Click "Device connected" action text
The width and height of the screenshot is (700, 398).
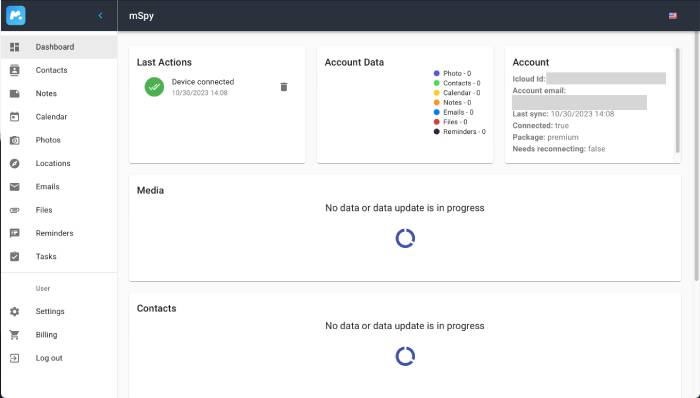[x=203, y=82]
